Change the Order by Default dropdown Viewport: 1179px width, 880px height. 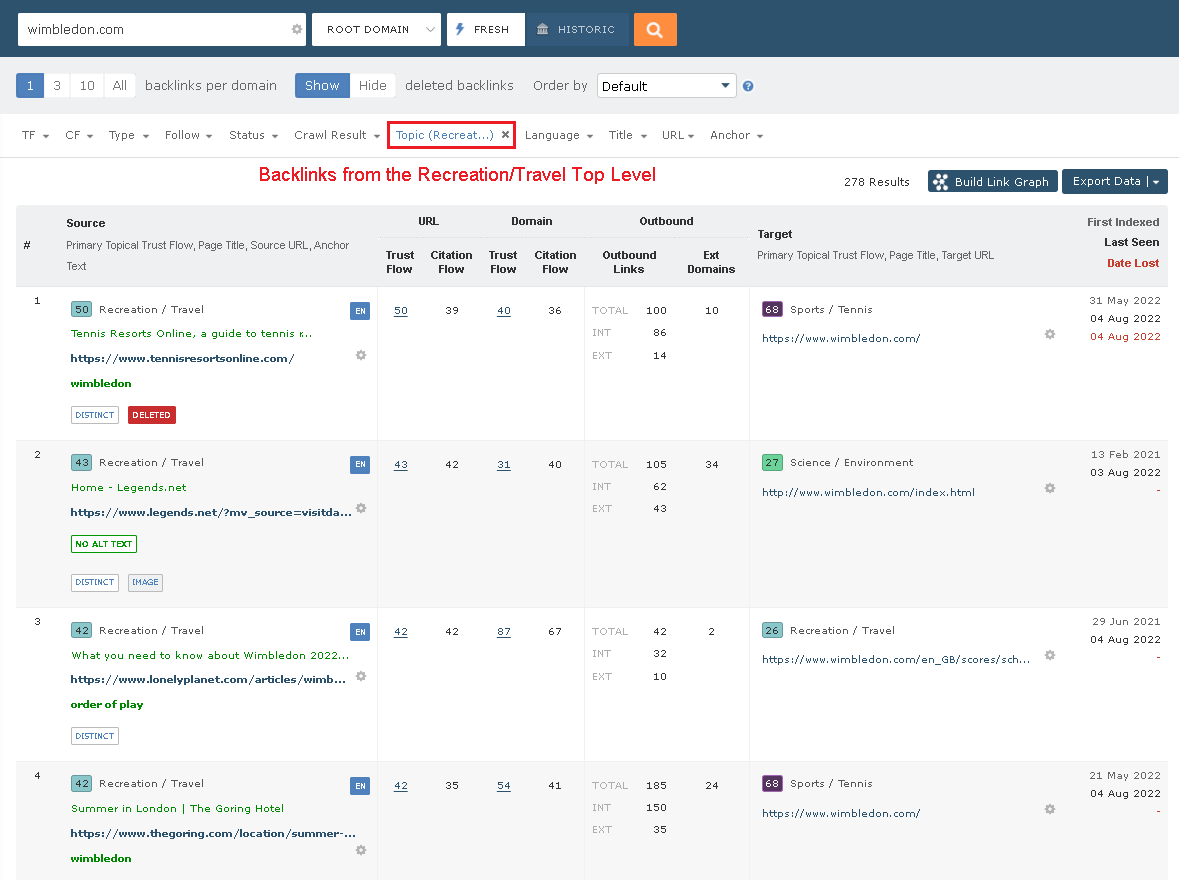coord(666,85)
